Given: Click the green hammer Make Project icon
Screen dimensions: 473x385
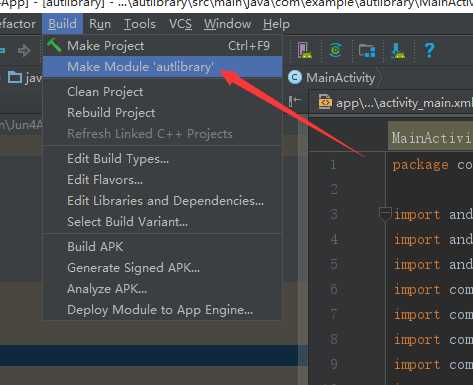Looking at the screenshot, I should (x=55, y=45).
